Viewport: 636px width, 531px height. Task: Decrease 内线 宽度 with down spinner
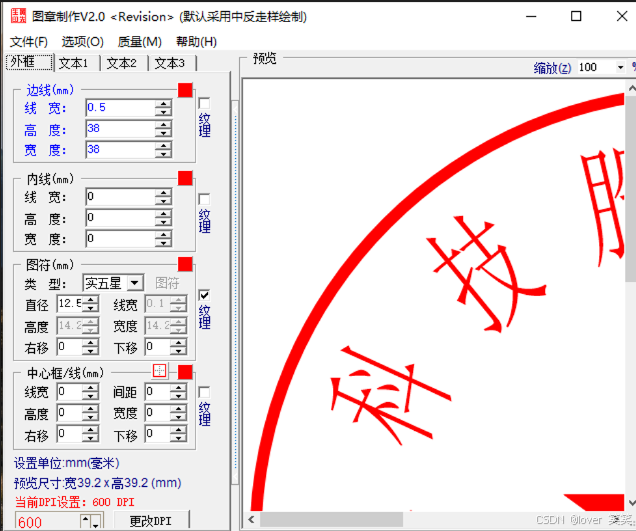(x=163, y=243)
